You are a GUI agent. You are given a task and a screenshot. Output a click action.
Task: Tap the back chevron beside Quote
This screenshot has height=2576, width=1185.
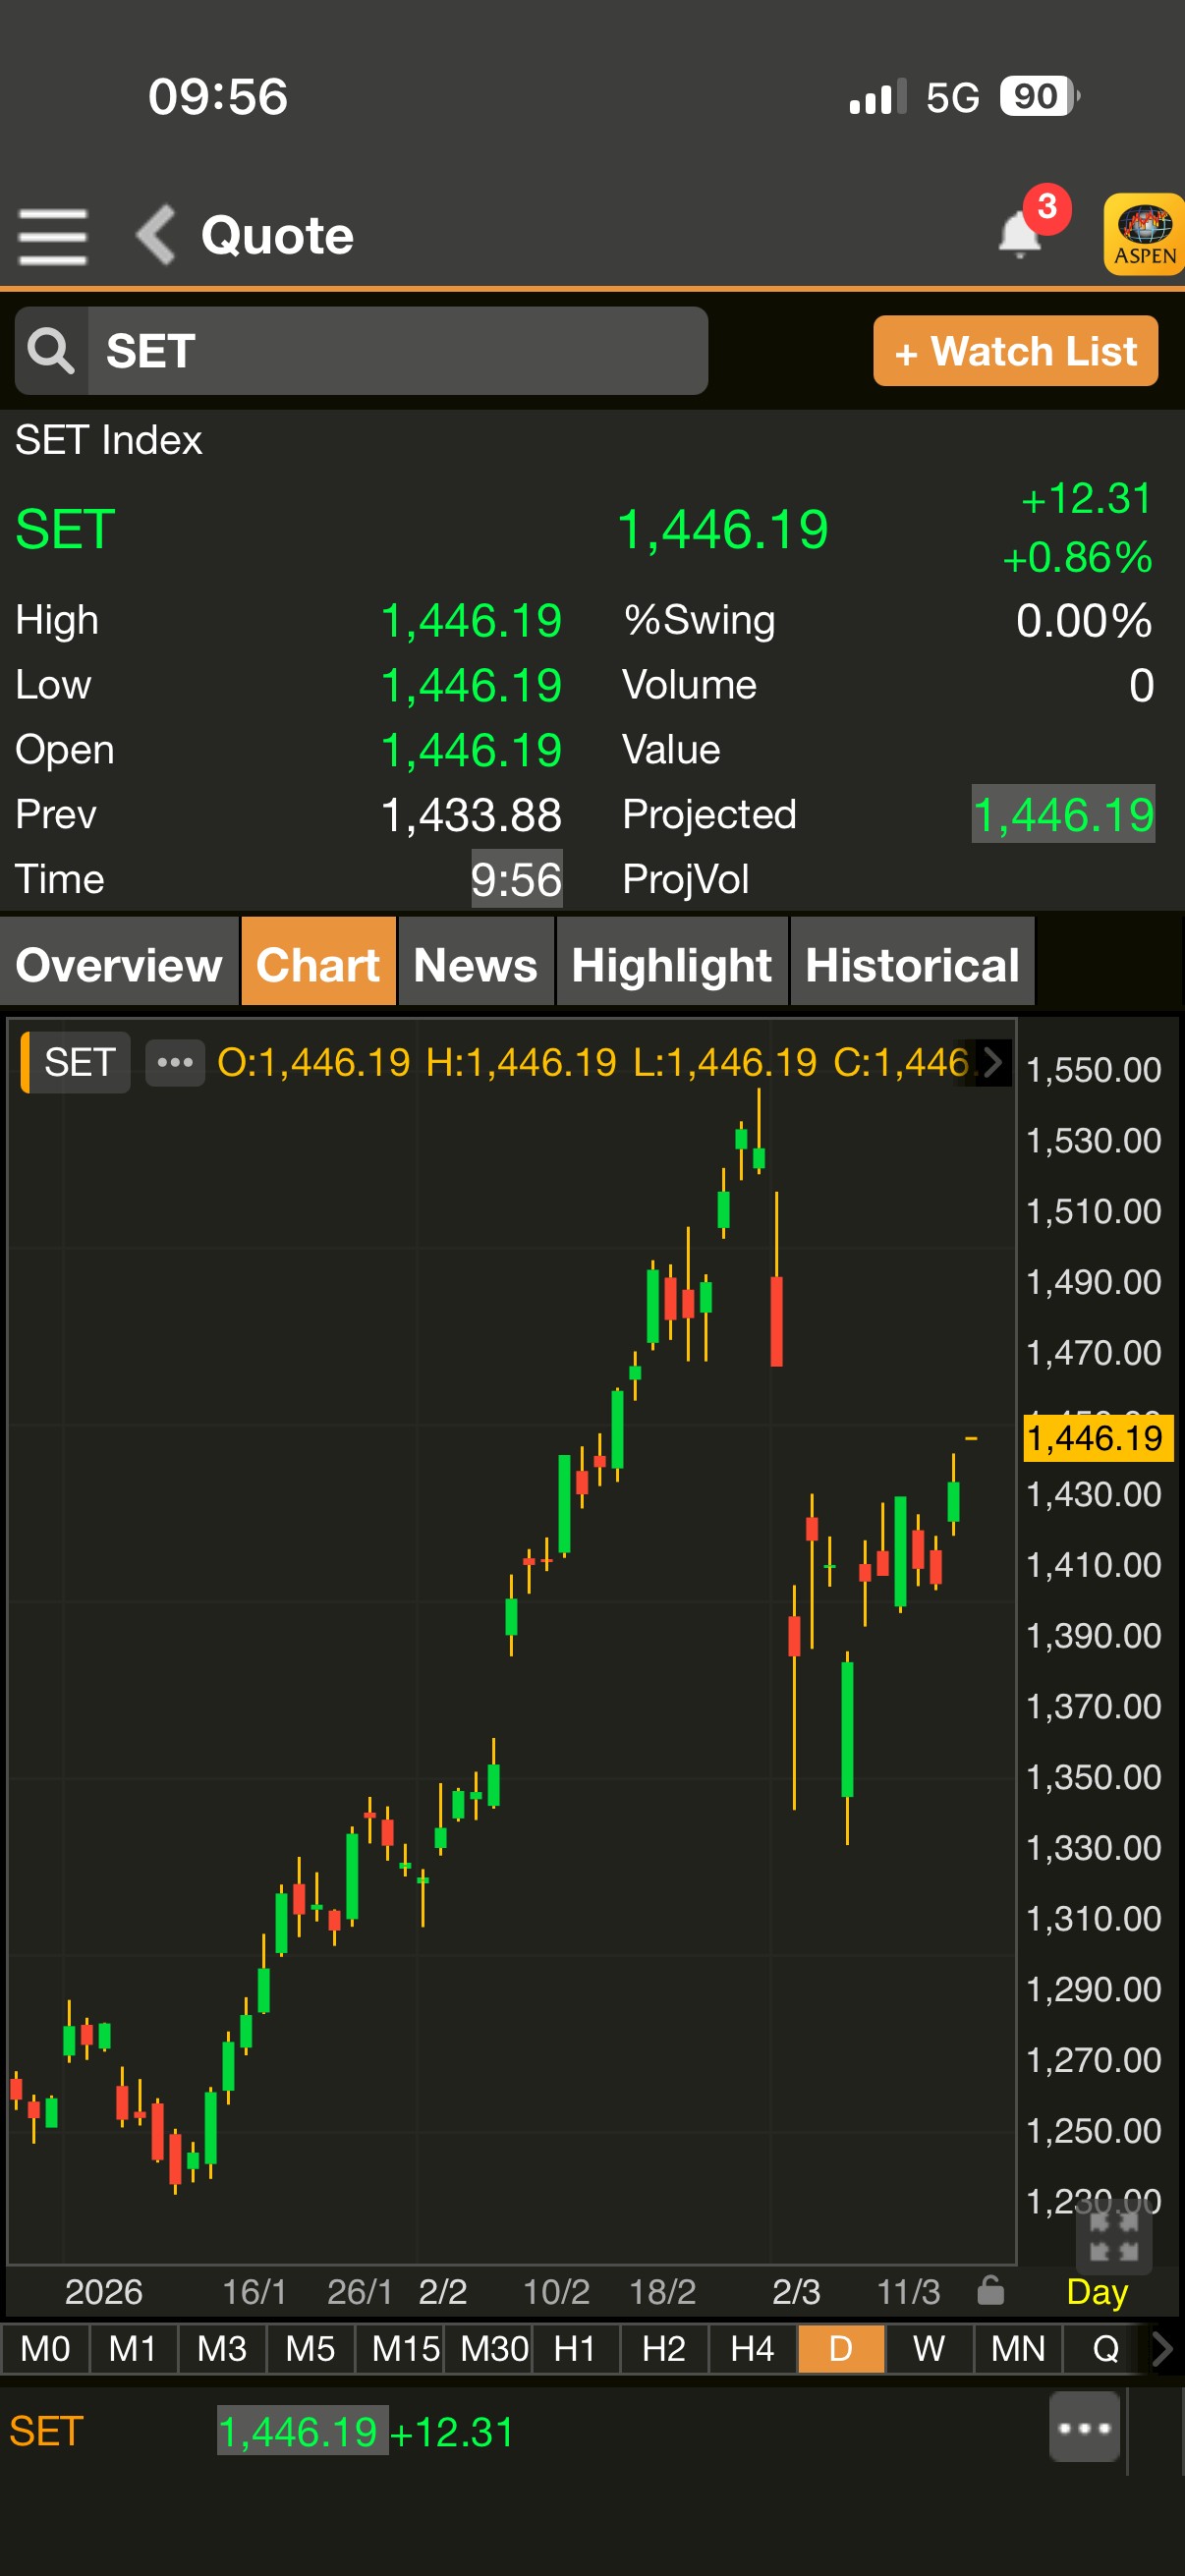click(x=156, y=236)
